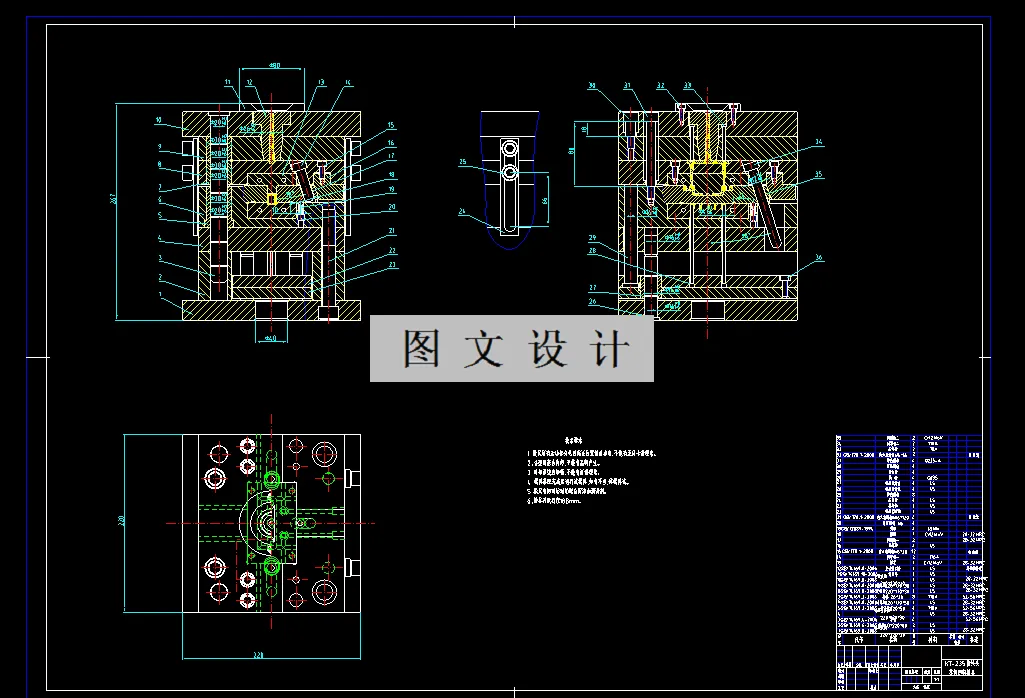Select the yellow highlighted mold core insert

(709, 176)
